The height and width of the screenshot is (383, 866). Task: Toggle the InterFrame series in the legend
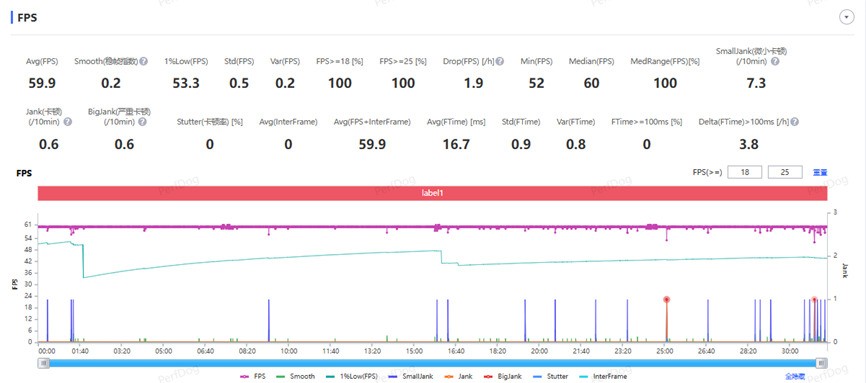pos(602,376)
